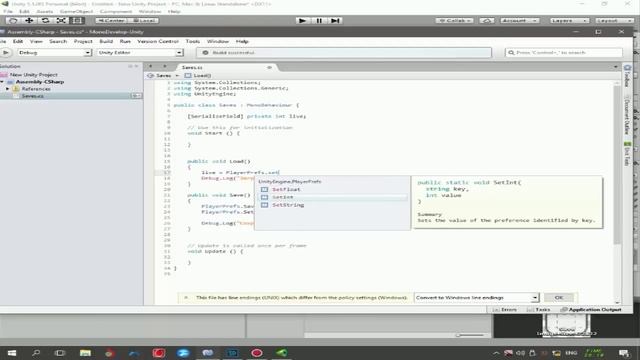
Task: Open the Layout dropdown in Unity
Action: 613,20
